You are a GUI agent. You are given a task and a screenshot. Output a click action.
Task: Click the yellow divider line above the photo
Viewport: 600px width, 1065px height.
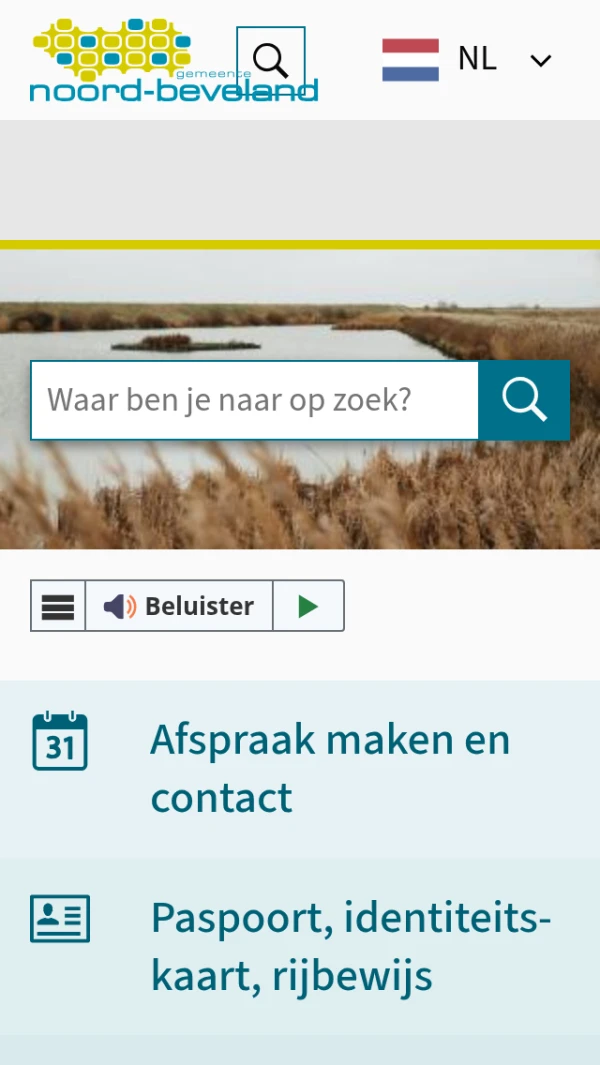300,245
